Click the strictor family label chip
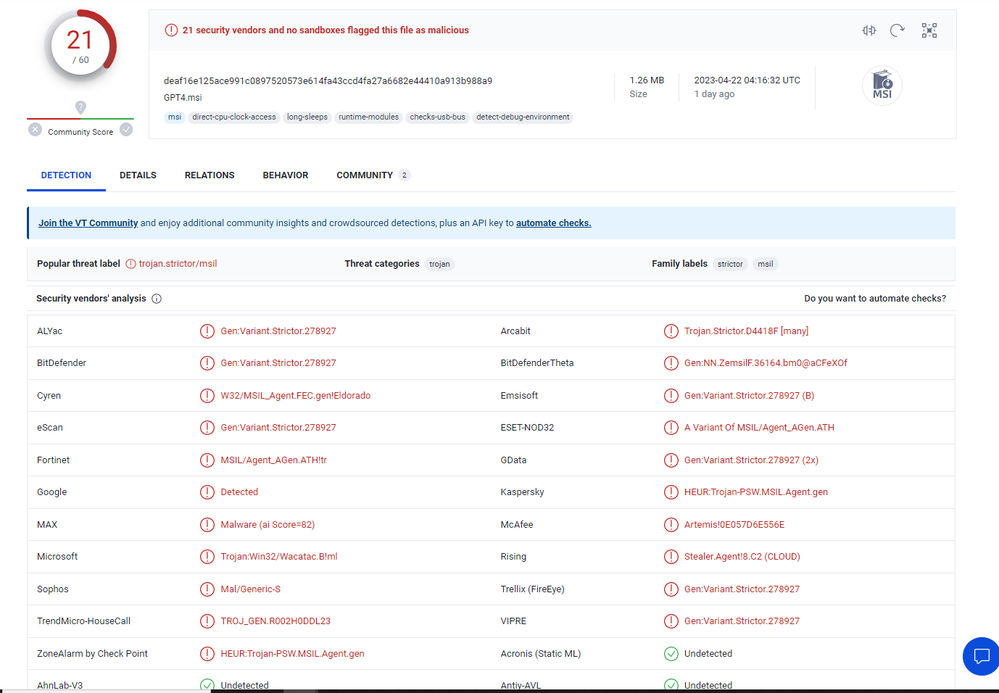The image size is (999, 693). pyautogui.click(x=730, y=264)
